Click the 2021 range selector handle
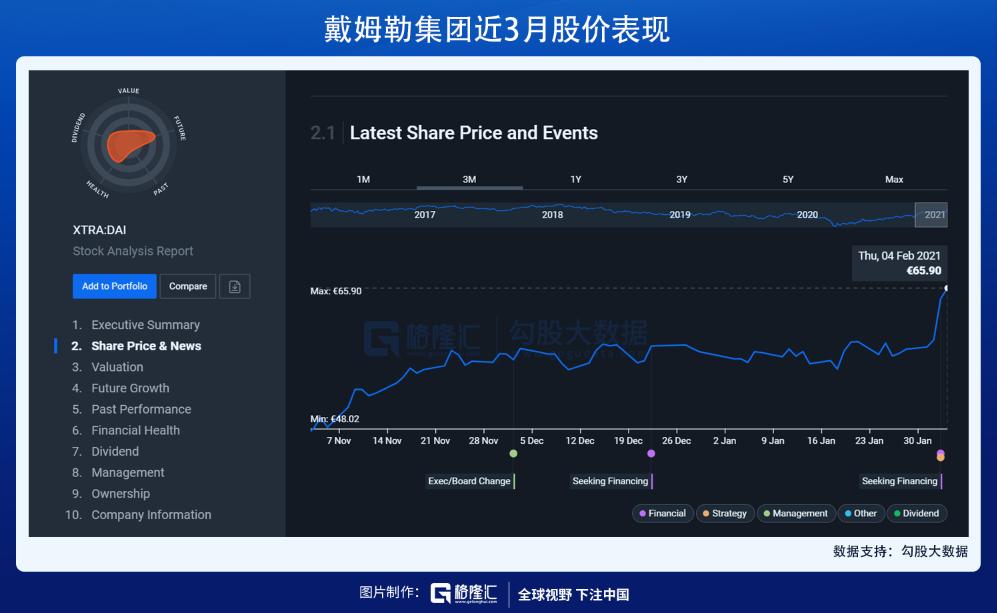This screenshot has width=997, height=613. (931, 215)
